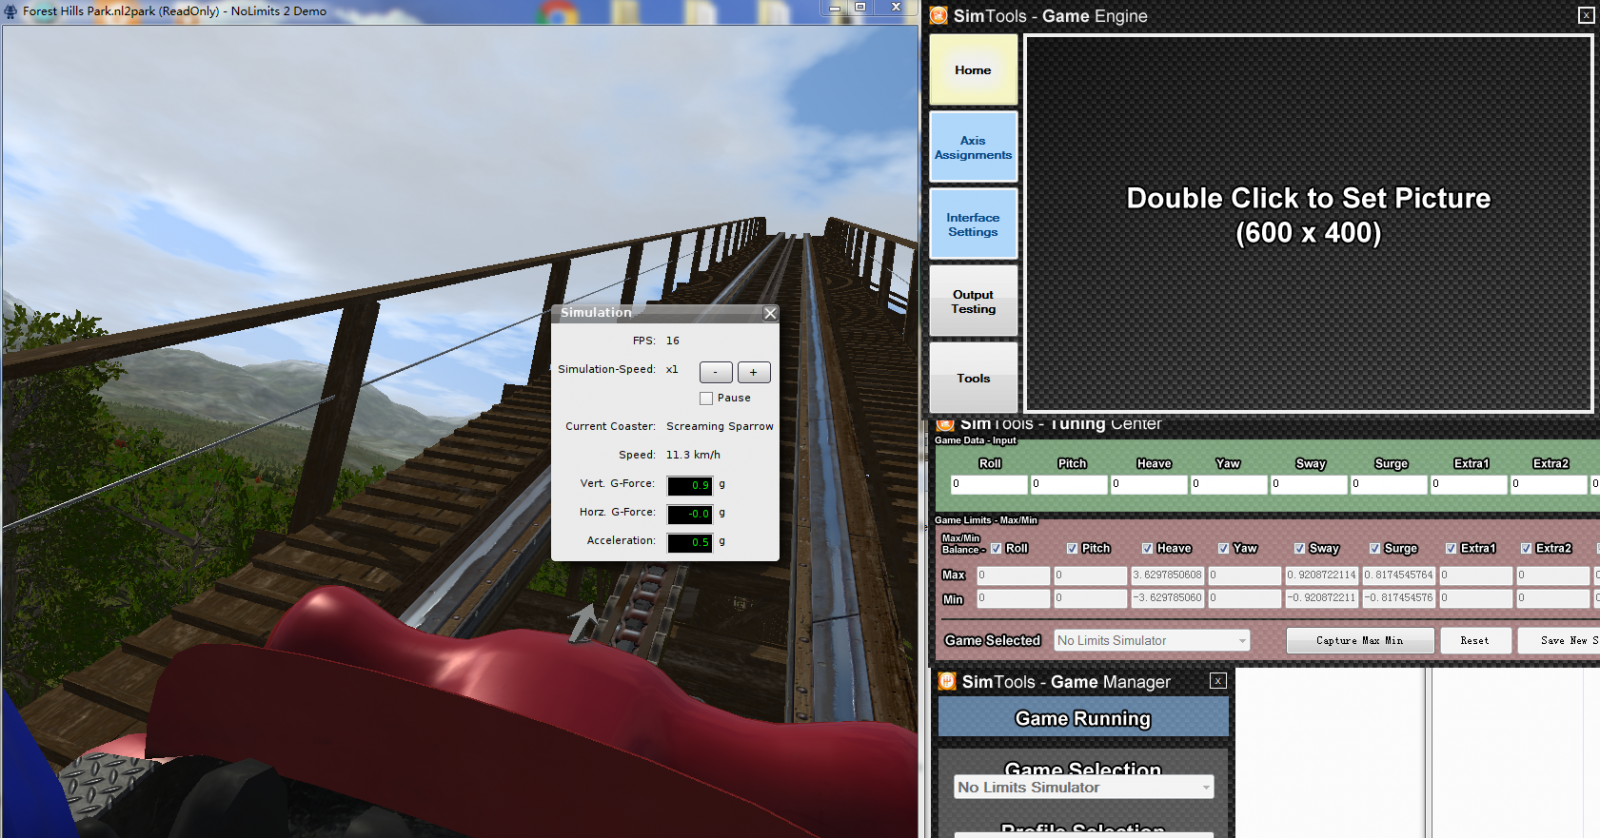Click the Roll Max limit field
This screenshot has height=838, width=1600.
coord(1013,575)
